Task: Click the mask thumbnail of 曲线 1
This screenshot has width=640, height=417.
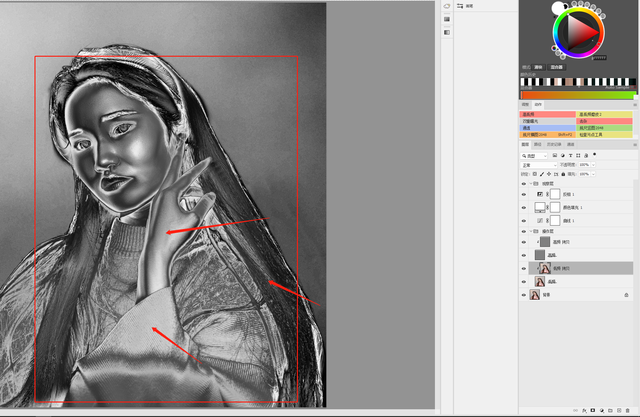Action: [x=555, y=221]
